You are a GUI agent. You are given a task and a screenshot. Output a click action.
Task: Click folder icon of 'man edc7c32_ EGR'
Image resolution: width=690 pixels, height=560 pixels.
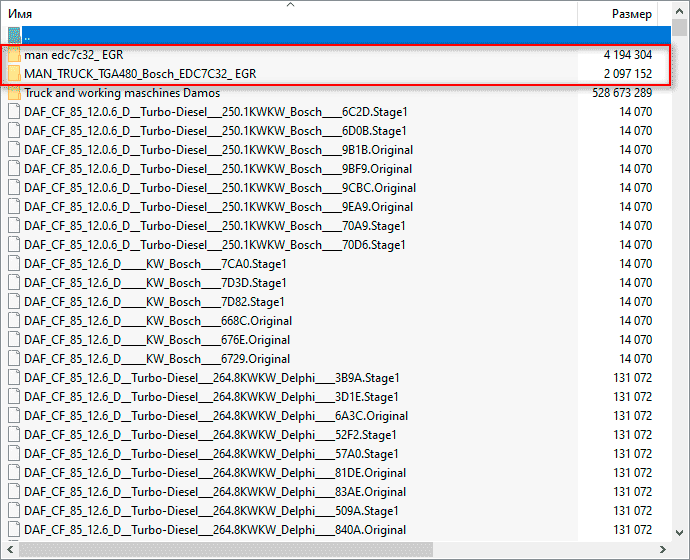tap(14, 55)
